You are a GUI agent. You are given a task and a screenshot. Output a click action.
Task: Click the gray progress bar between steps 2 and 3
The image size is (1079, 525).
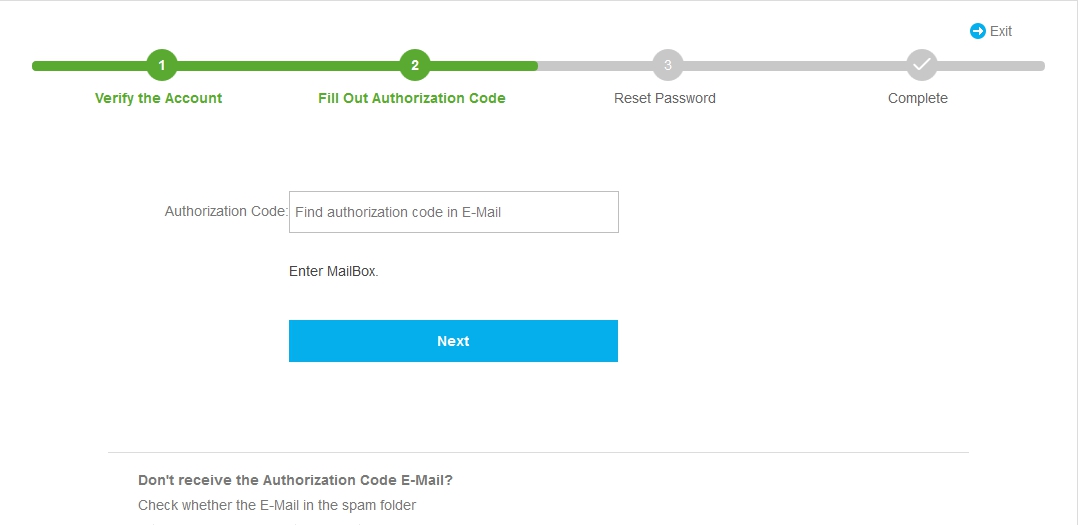point(595,66)
